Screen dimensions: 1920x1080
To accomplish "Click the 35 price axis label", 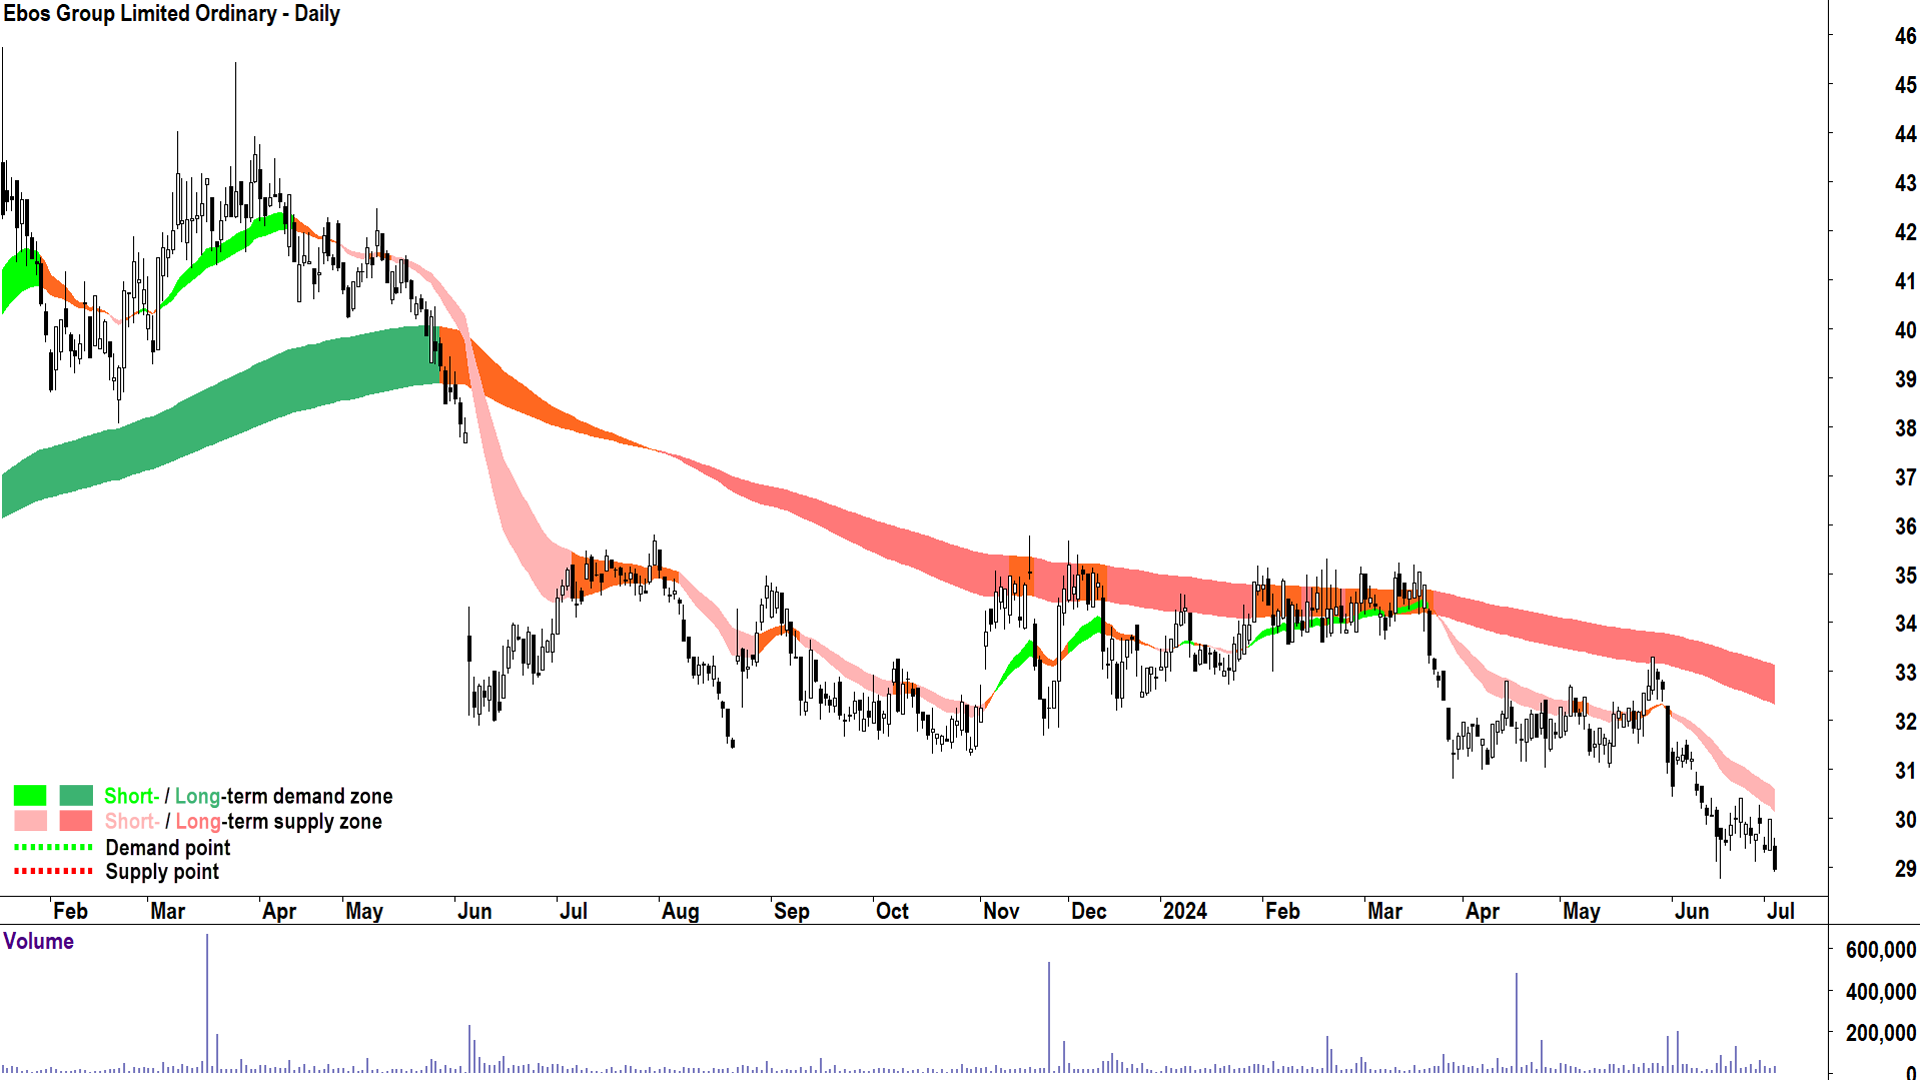I will 1905,575.
